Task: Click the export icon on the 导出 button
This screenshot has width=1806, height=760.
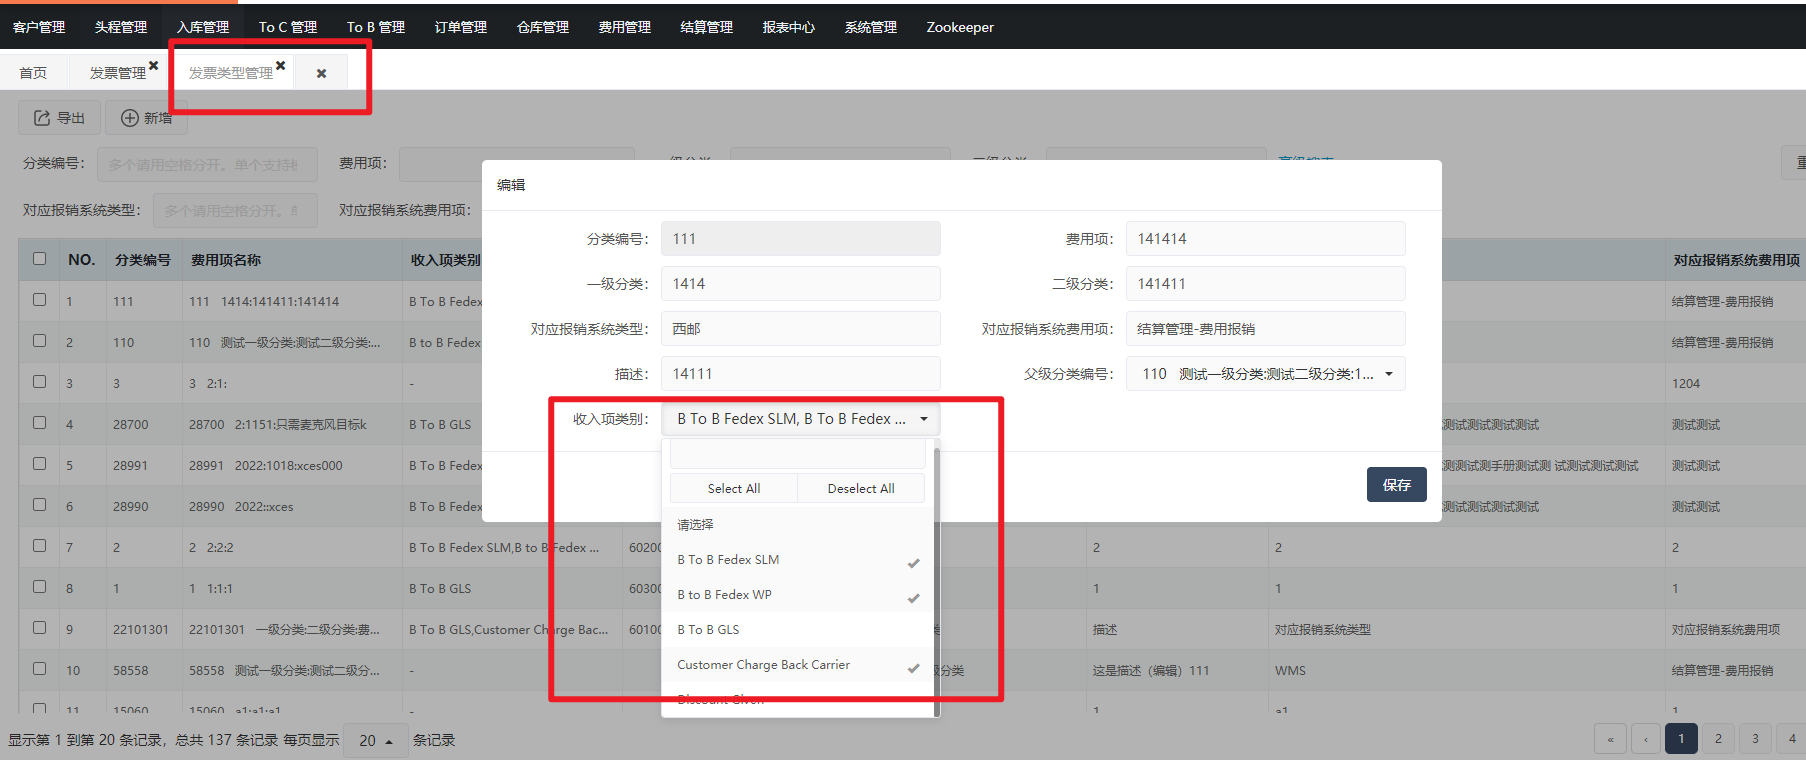Action: (42, 118)
